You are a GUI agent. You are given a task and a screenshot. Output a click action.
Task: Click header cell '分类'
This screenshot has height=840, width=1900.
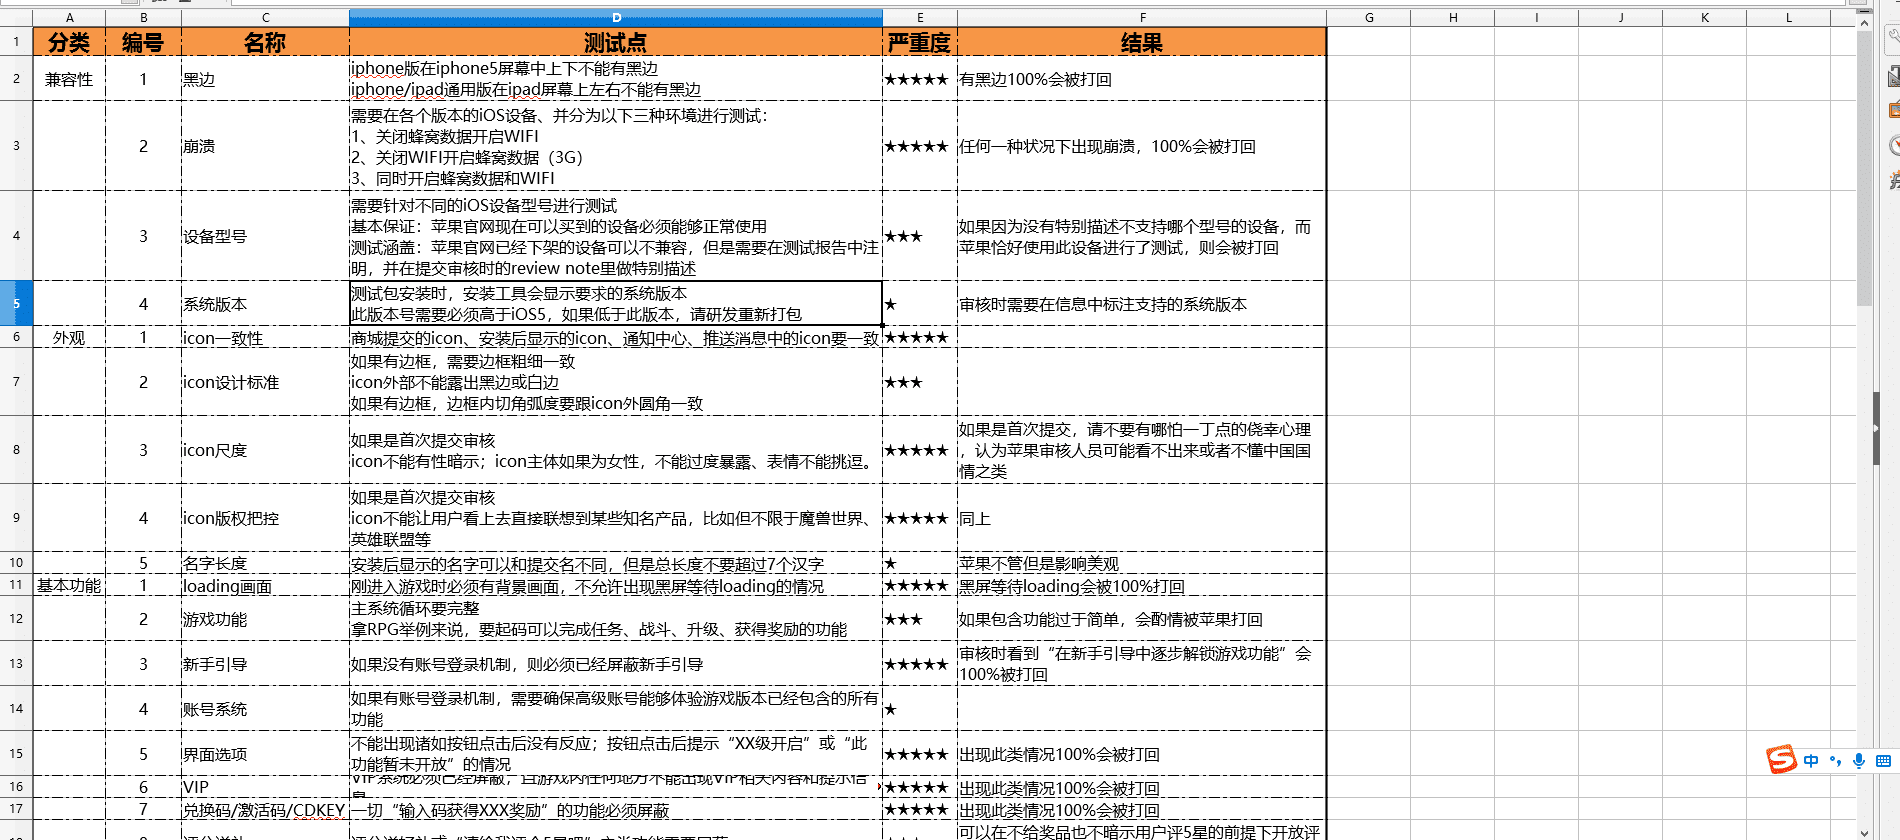coord(69,42)
